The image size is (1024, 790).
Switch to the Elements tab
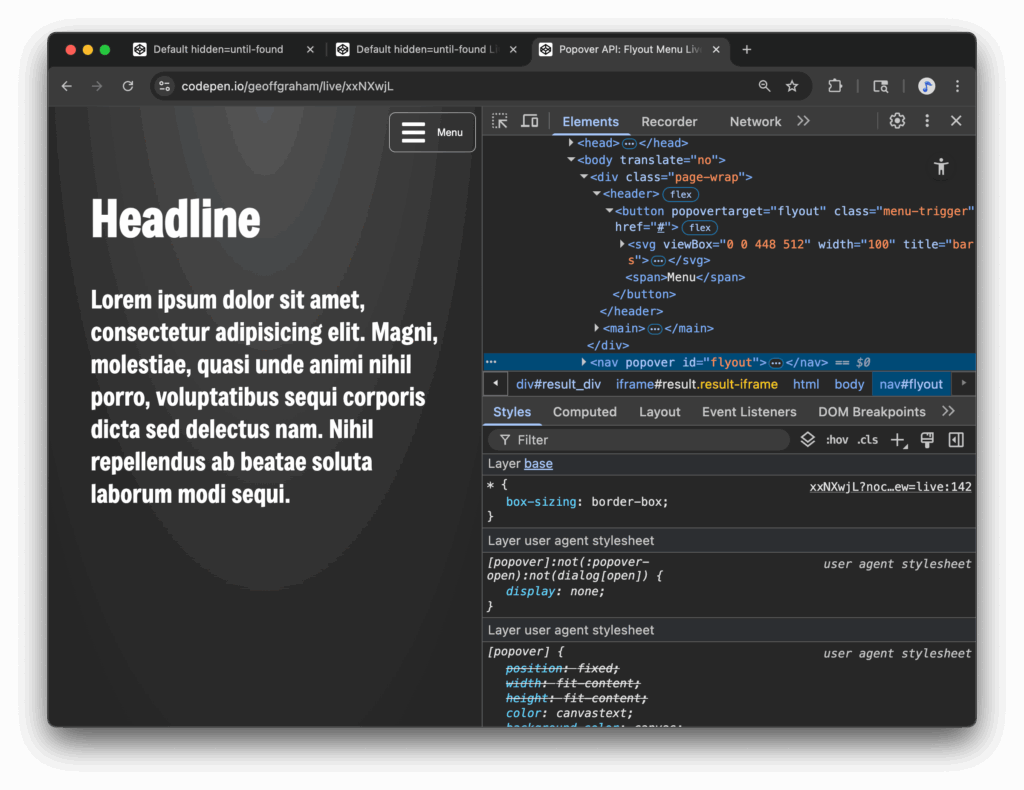[x=590, y=121]
